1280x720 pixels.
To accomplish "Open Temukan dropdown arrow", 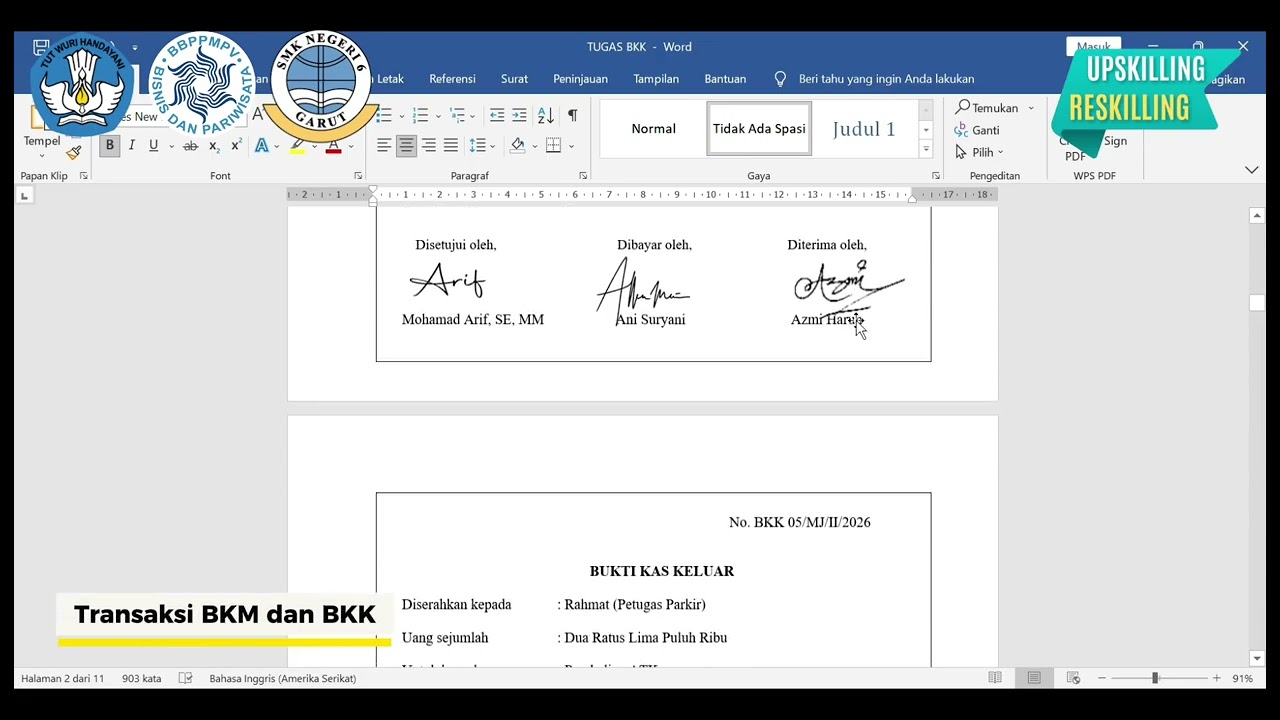I will pos(1031,108).
